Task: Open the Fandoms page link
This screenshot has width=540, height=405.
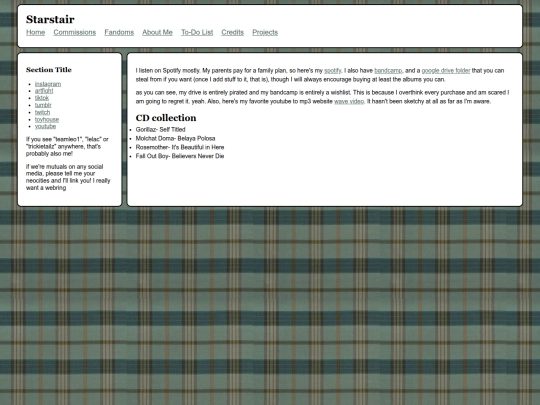Action: tap(119, 32)
